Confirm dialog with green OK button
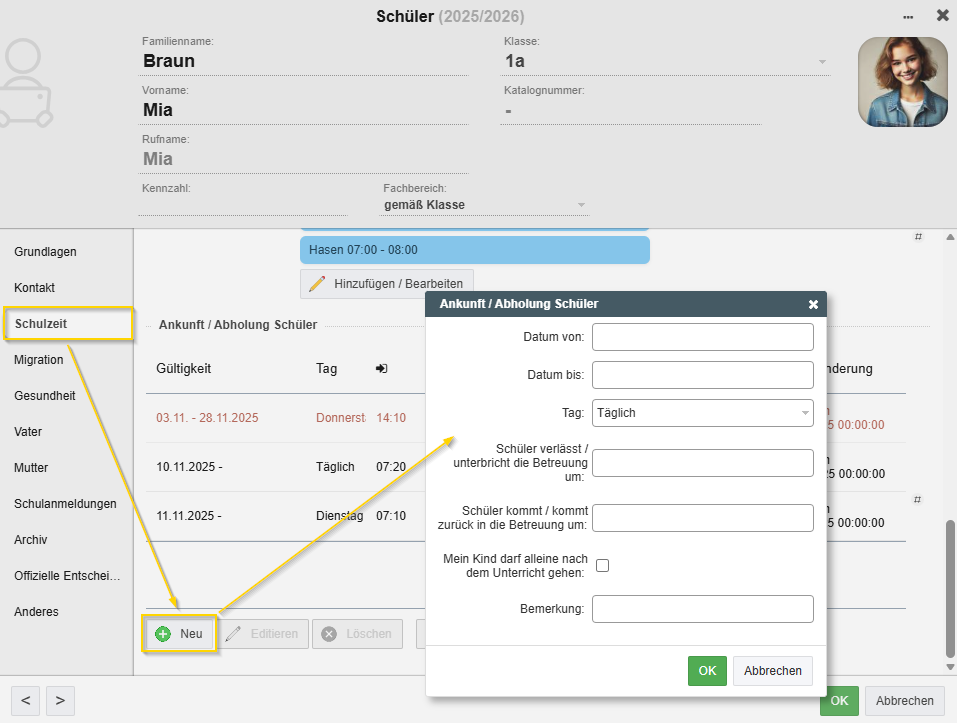Image resolution: width=957 pixels, height=723 pixels. coord(707,671)
